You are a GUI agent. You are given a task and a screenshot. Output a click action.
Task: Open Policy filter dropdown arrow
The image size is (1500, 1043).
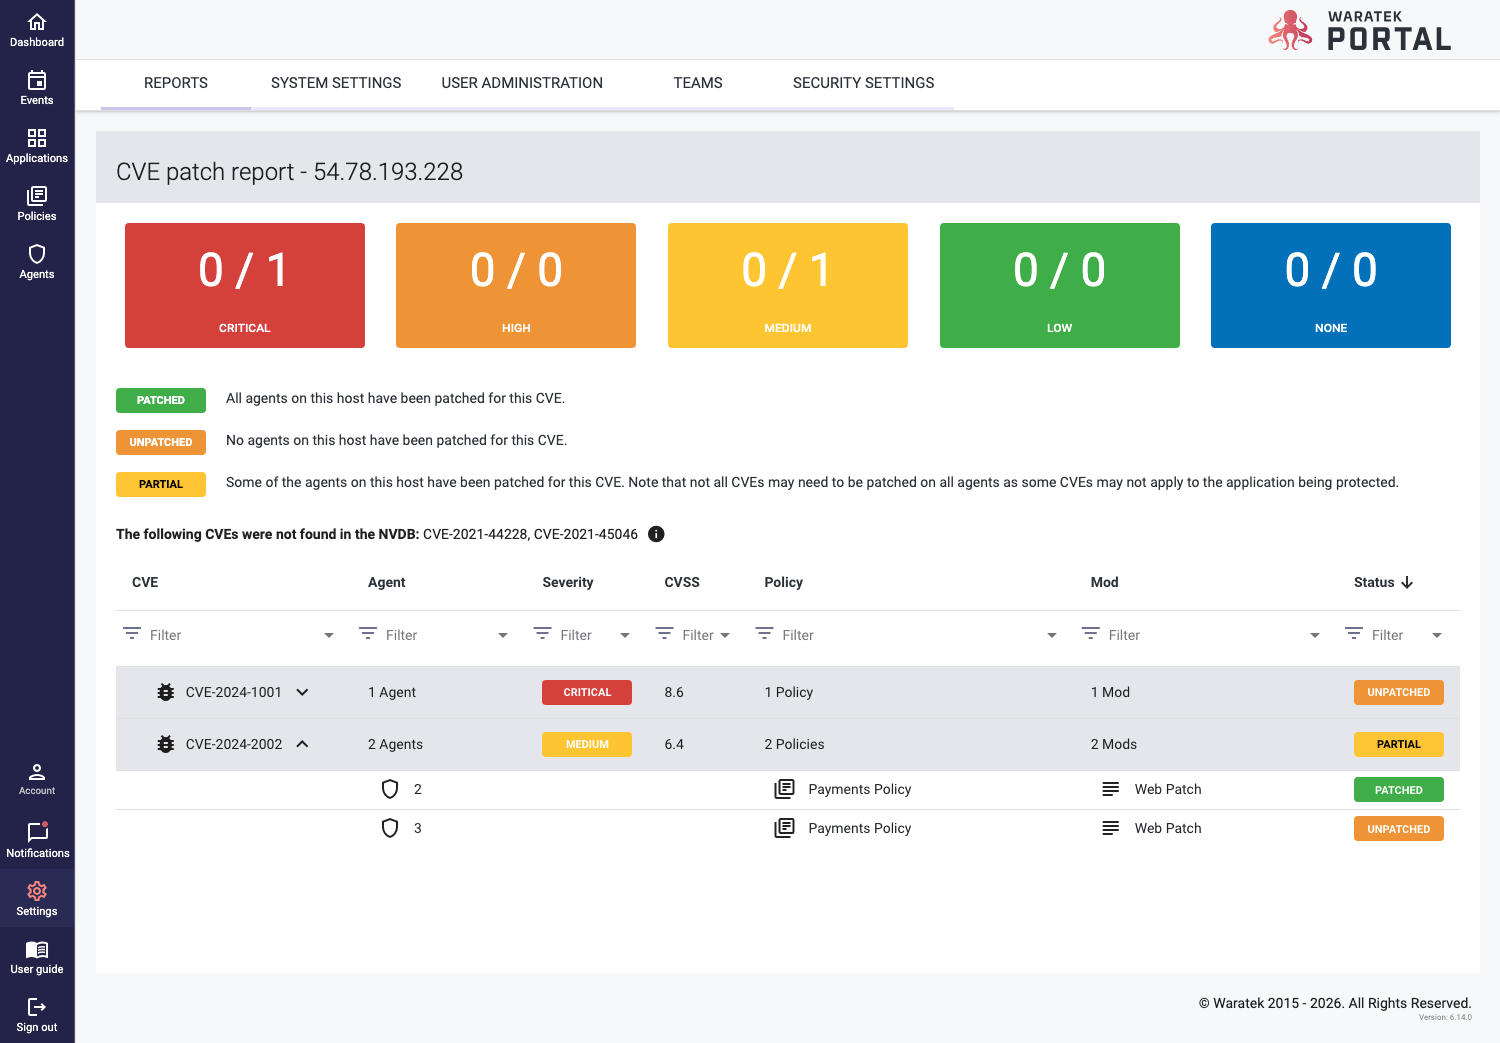coord(1052,635)
